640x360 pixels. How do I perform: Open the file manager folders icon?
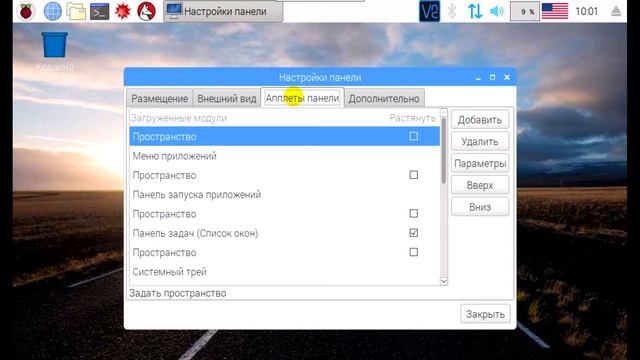[76, 11]
